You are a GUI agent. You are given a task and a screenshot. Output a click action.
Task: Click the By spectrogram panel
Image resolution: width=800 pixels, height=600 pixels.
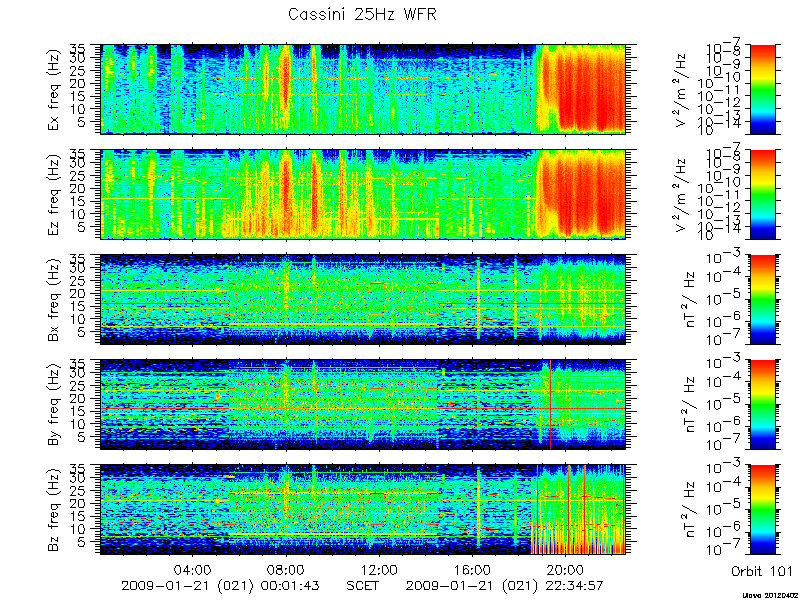coord(363,405)
